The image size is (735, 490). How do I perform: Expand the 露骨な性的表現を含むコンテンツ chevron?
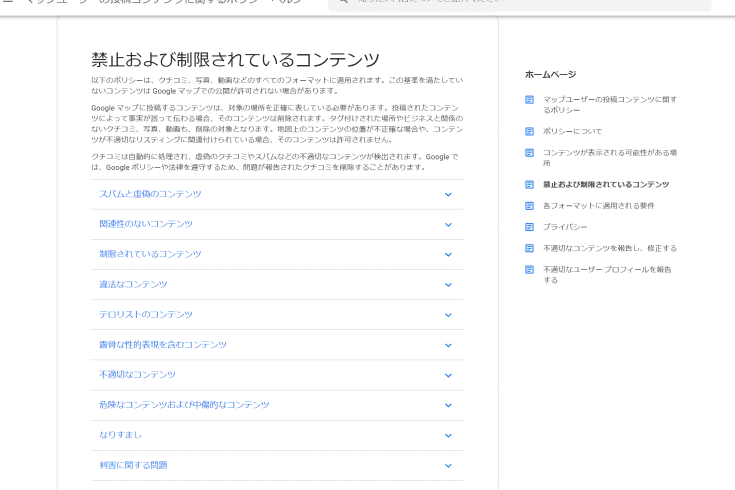448,345
